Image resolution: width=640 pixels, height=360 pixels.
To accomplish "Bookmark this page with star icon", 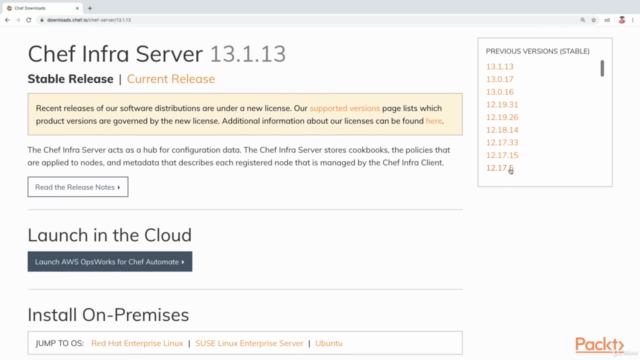I will [594, 20].
